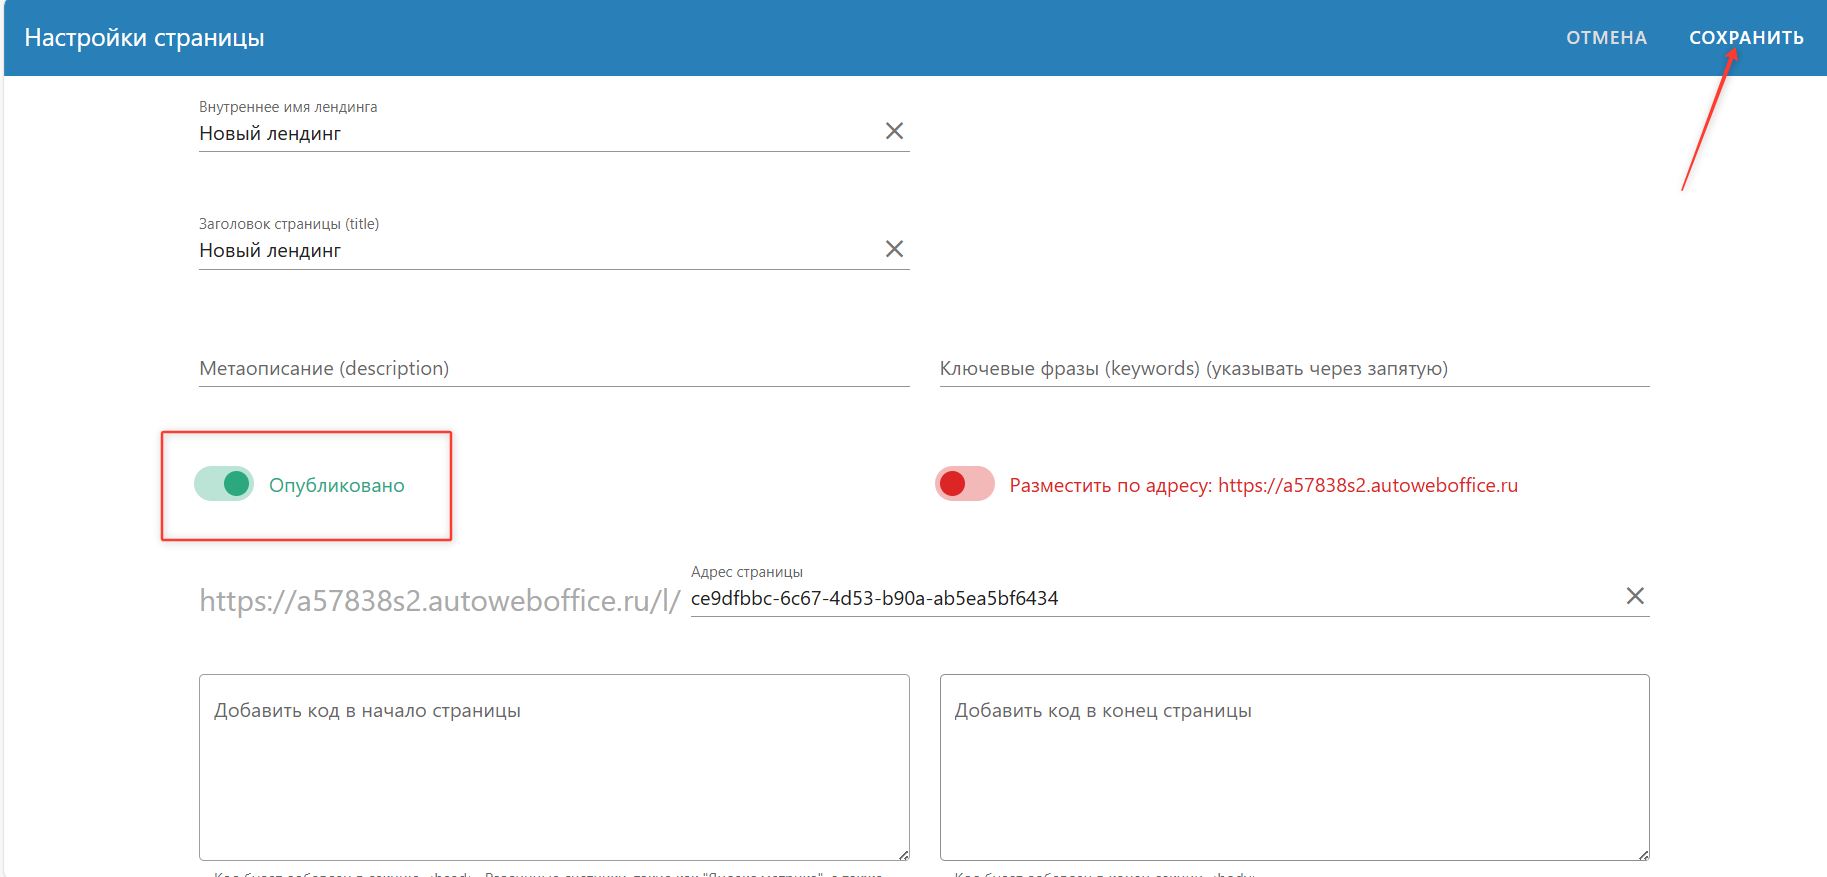Click the 'Настройки страницы' header title
The height and width of the screenshot is (877, 1827).
click(x=144, y=38)
